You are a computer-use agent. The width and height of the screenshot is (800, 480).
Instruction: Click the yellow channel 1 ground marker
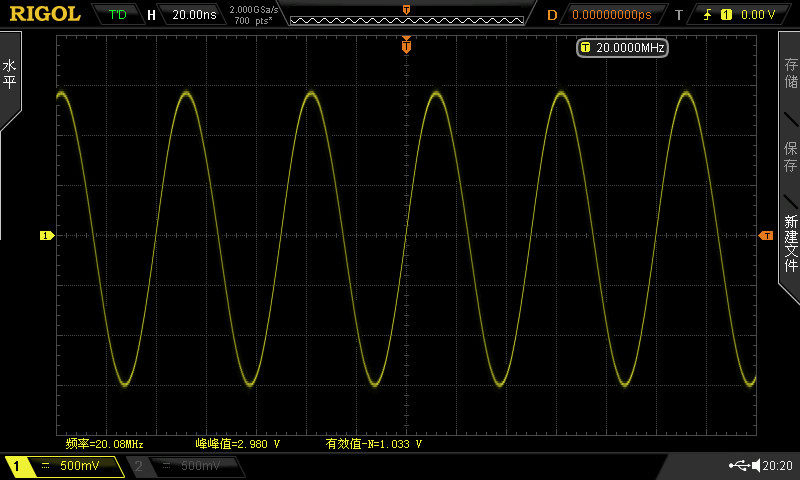coord(46,236)
